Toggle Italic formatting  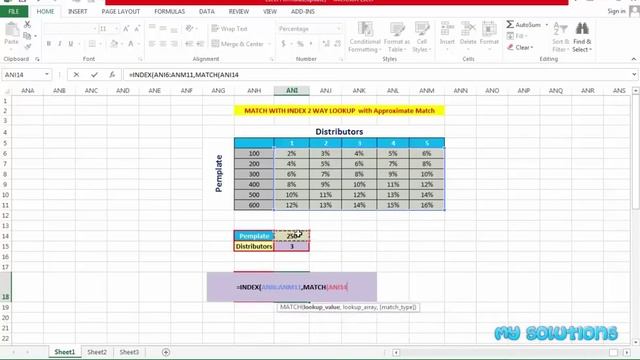coord(60,44)
